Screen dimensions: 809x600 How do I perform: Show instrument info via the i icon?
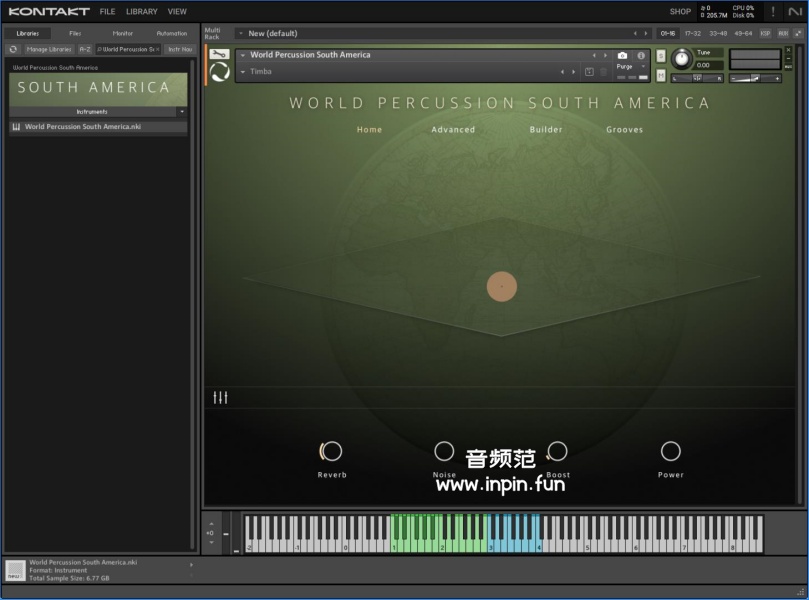[x=641, y=55]
